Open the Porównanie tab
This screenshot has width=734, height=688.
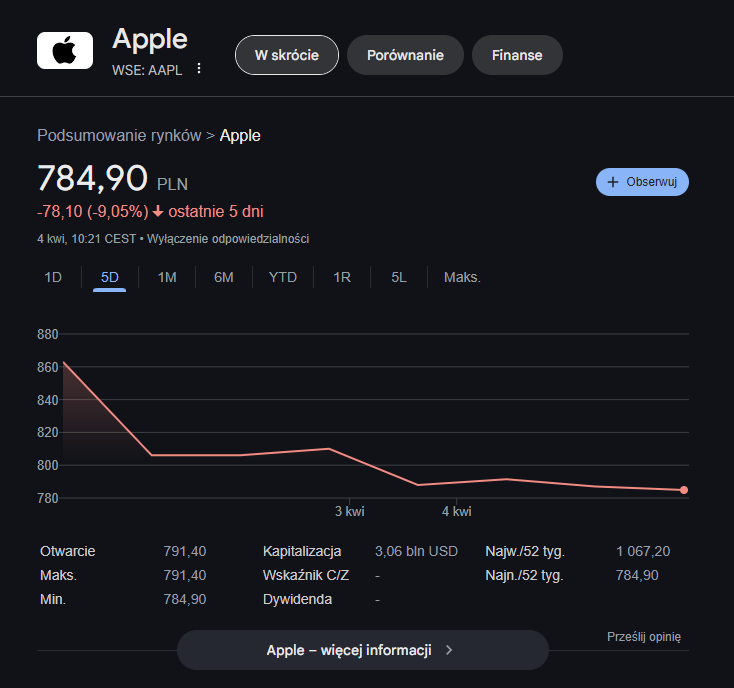[x=405, y=55]
